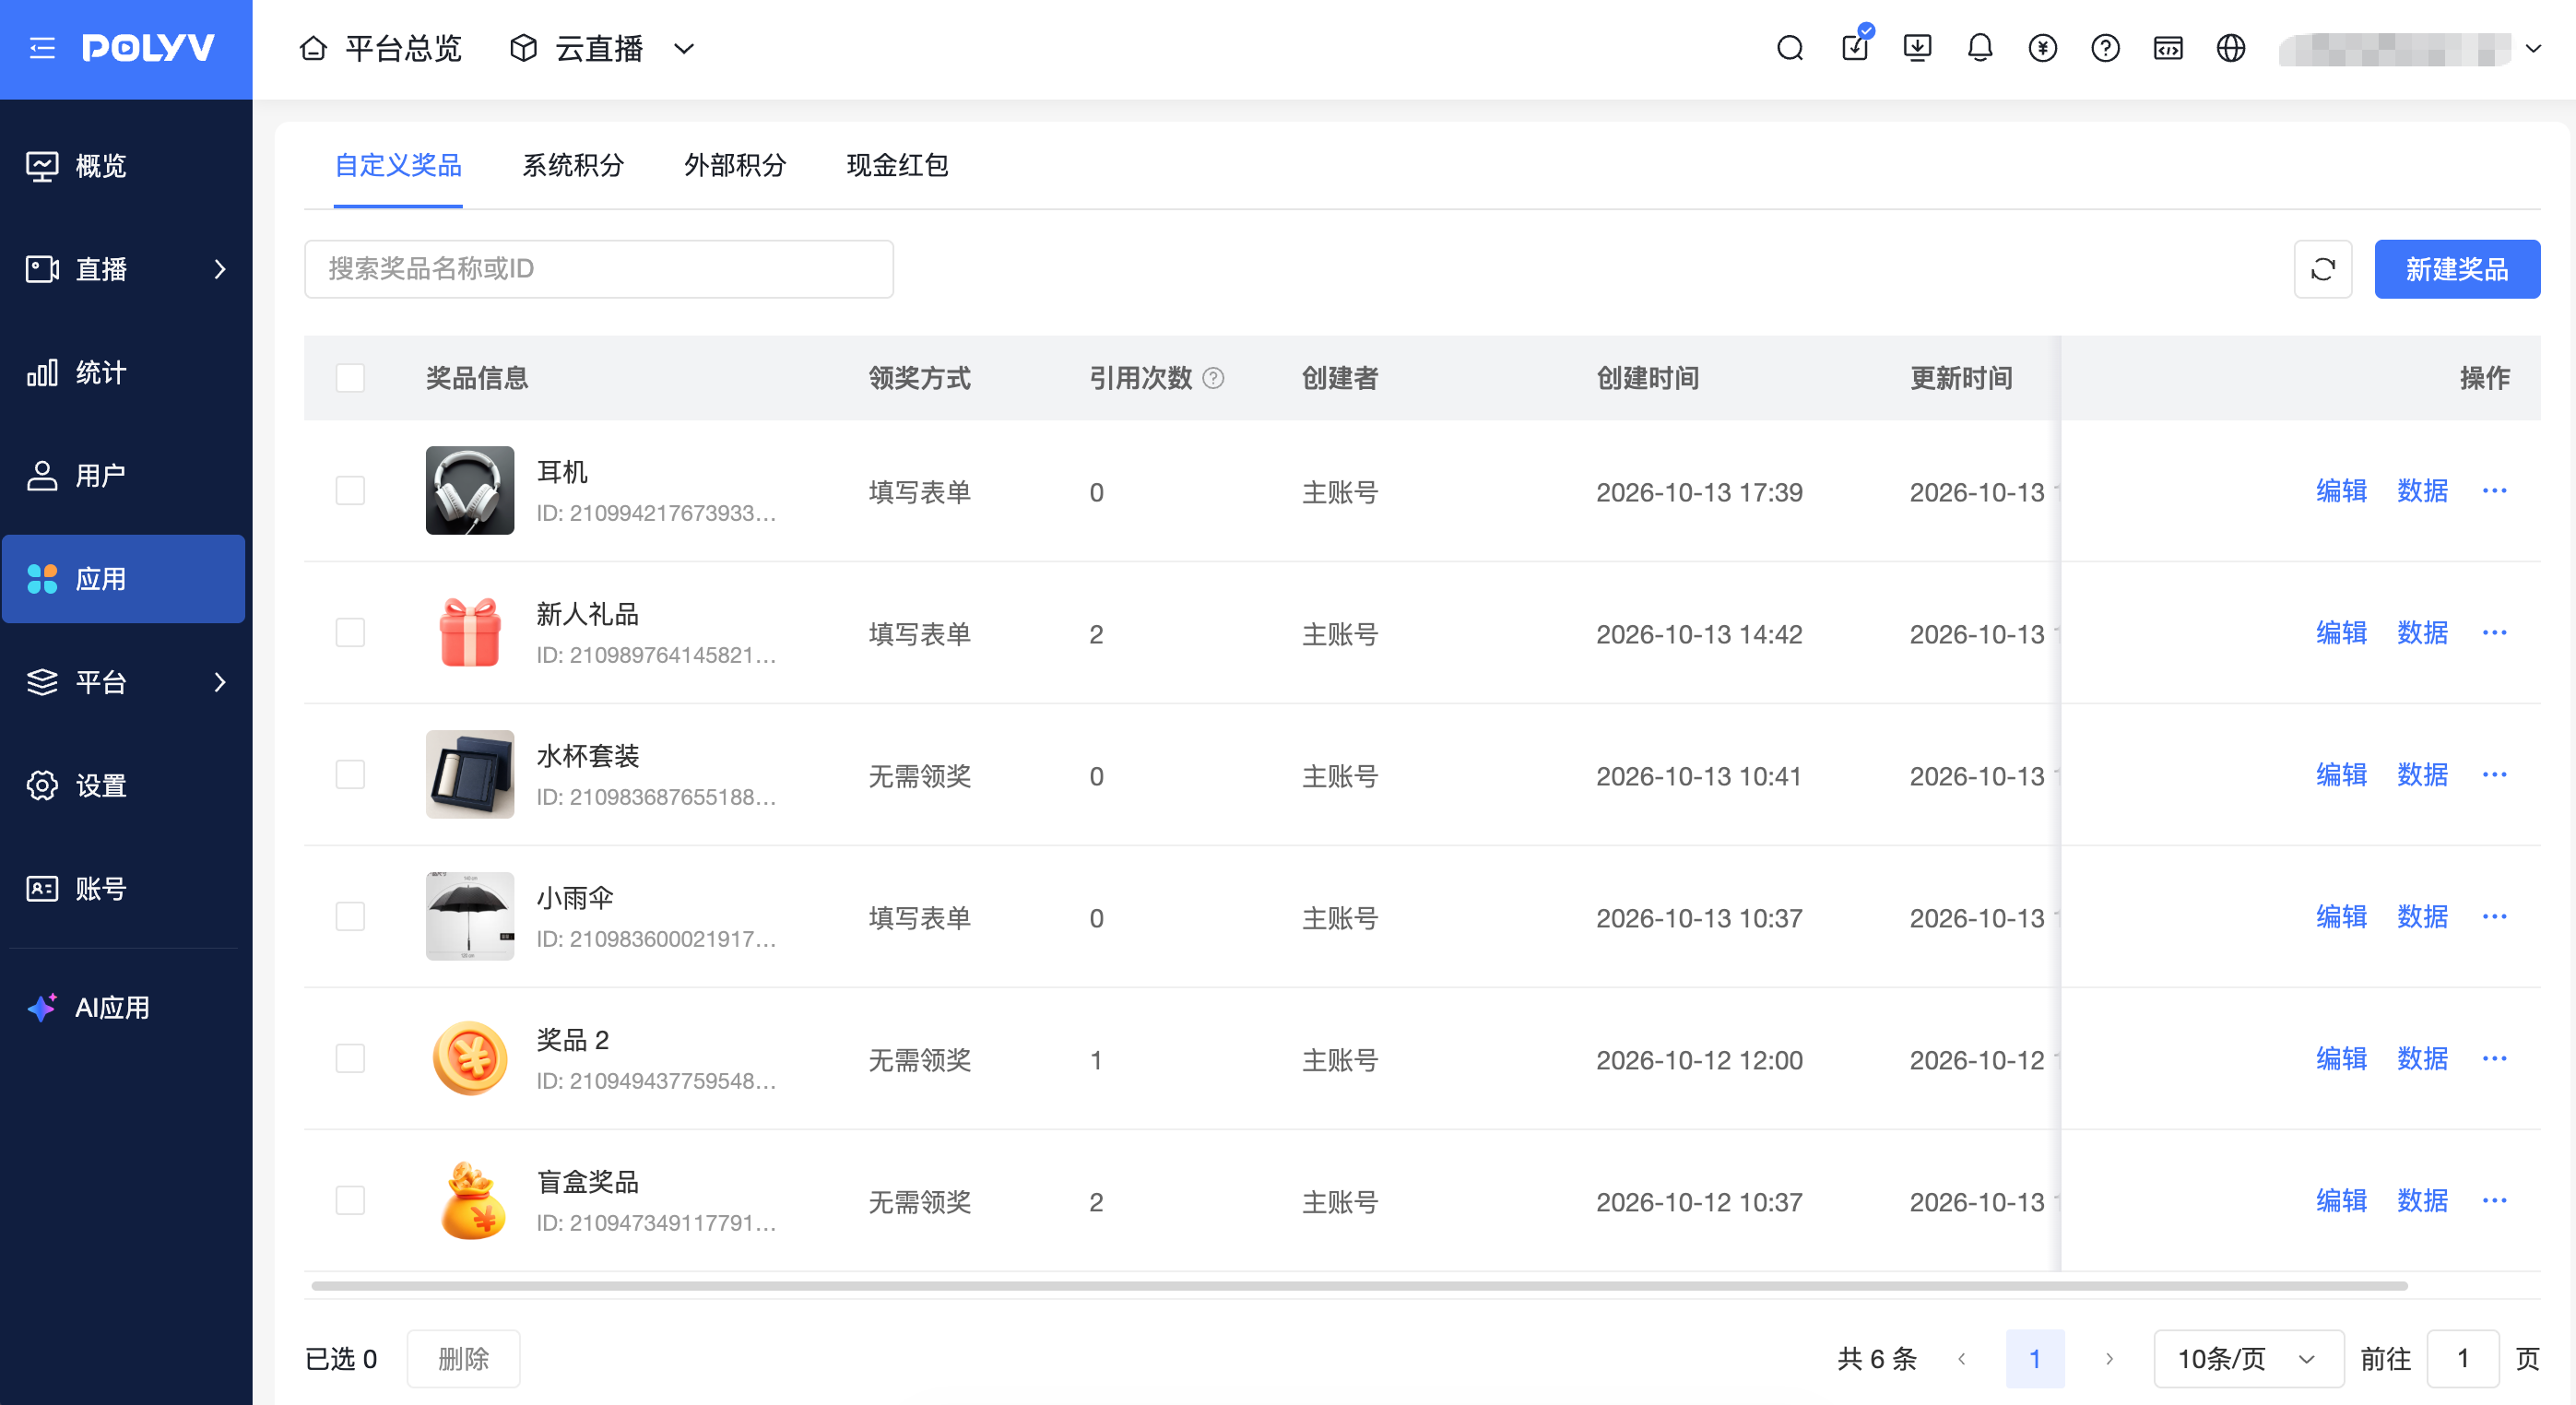Check the box for 奖品 2 prize
The width and height of the screenshot is (2576, 1405).
[350, 1059]
